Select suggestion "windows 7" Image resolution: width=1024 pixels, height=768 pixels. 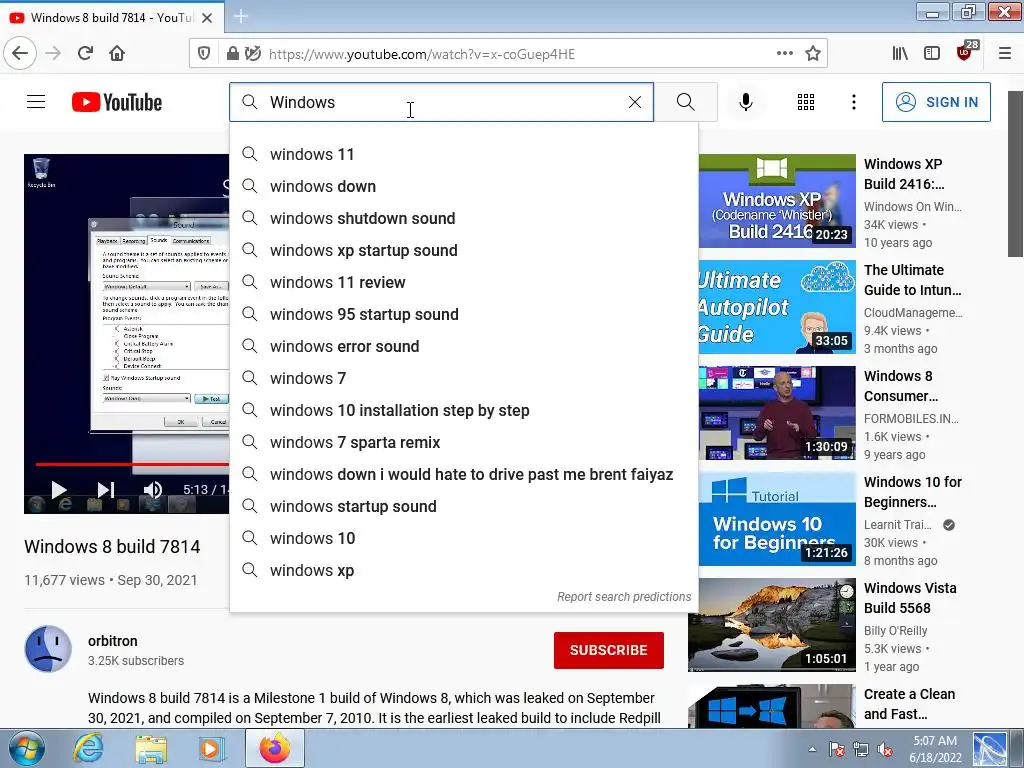(464, 379)
